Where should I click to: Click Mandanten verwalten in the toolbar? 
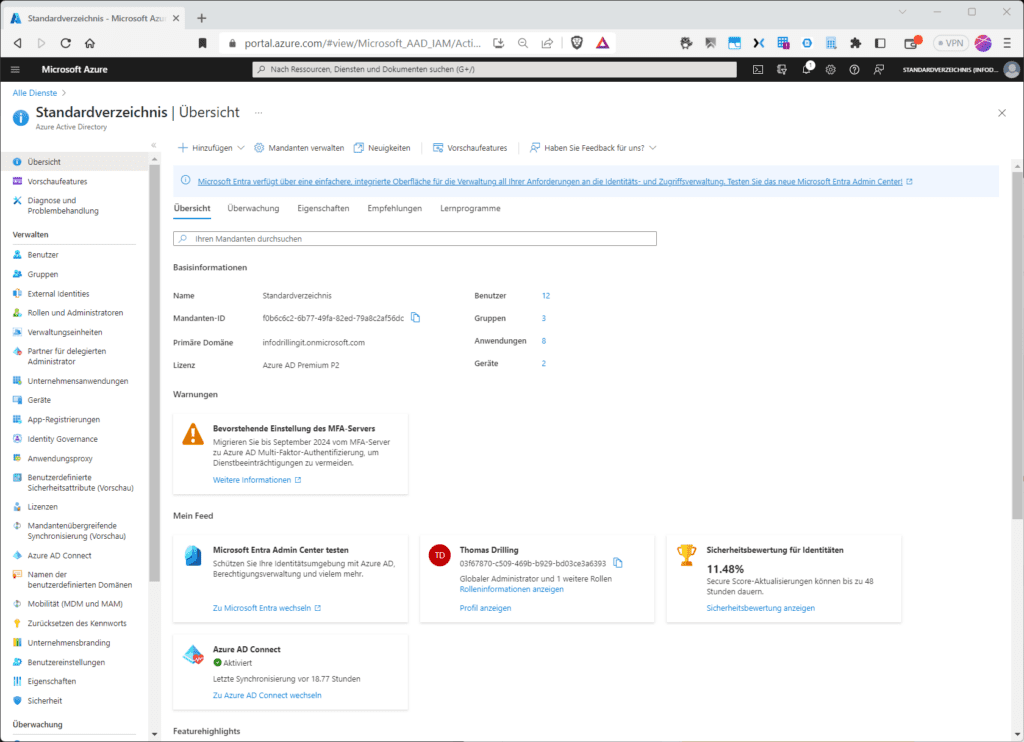pyautogui.click(x=299, y=148)
